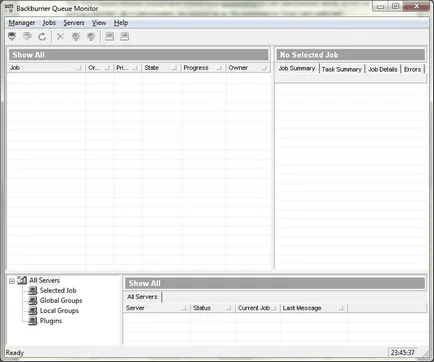This screenshot has width=434, height=362.
Task: Collapse the All Servers tree node
Action: click(x=12, y=281)
